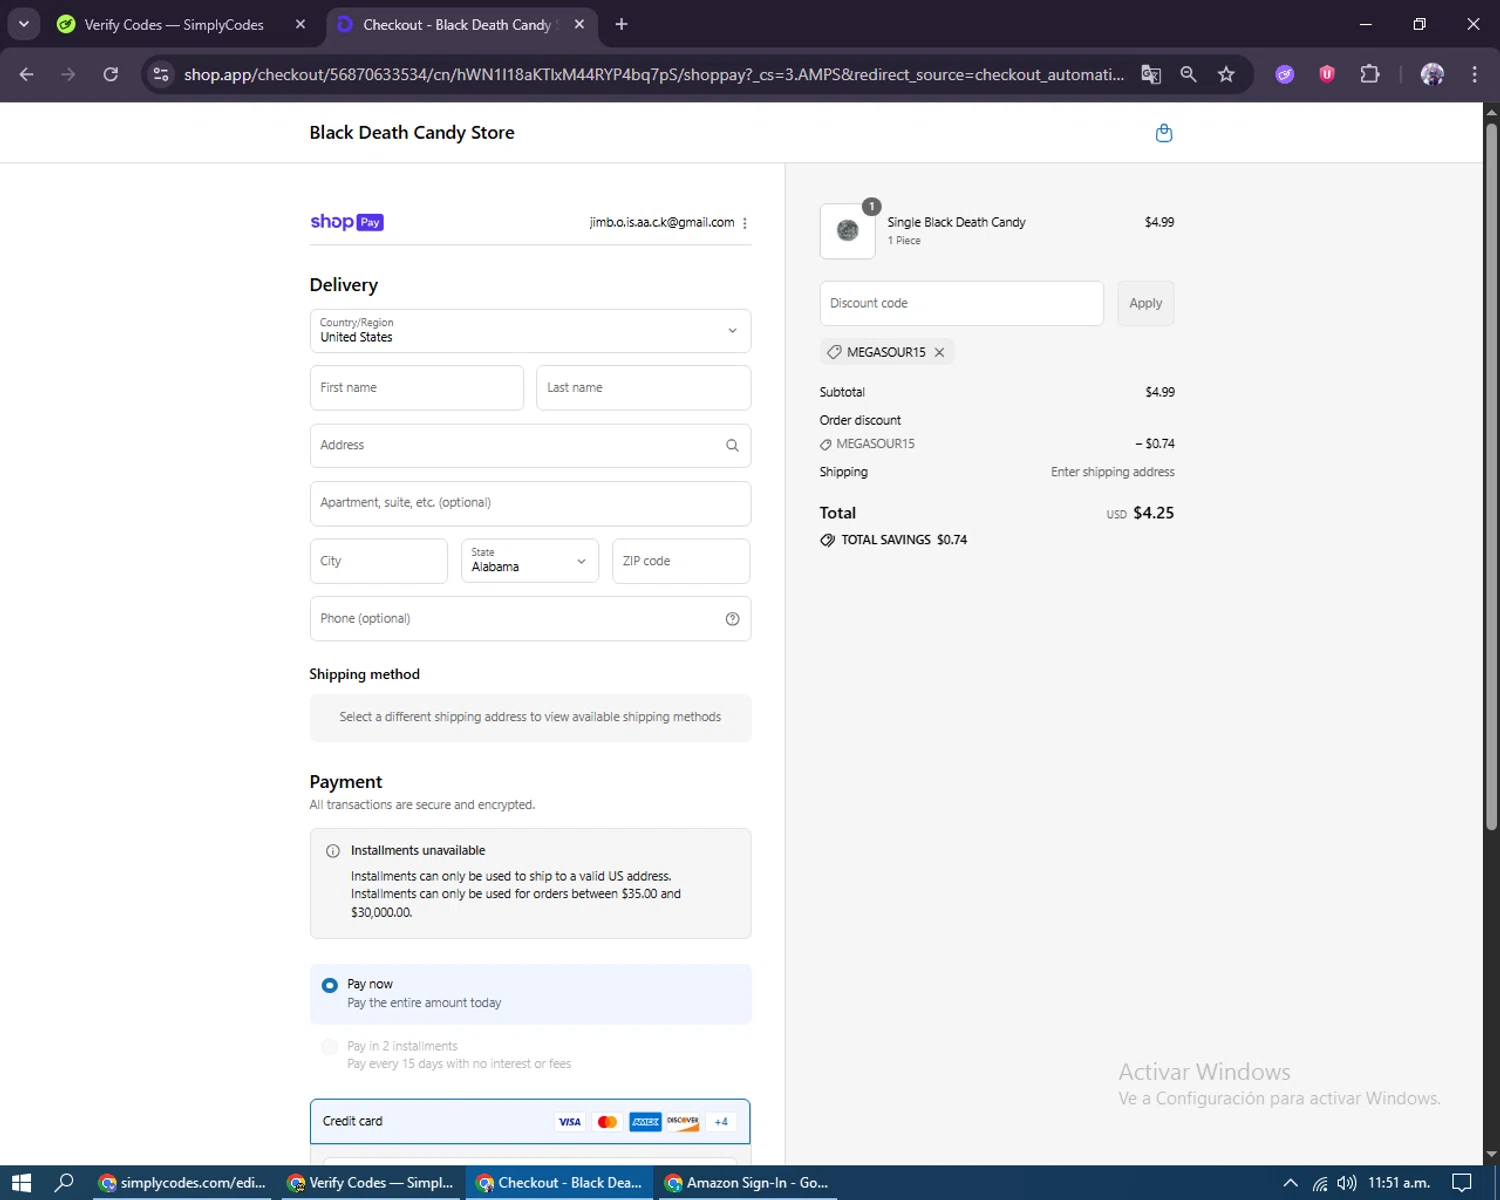Click the Last name field
The height and width of the screenshot is (1200, 1500).
pyautogui.click(x=644, y=388)
